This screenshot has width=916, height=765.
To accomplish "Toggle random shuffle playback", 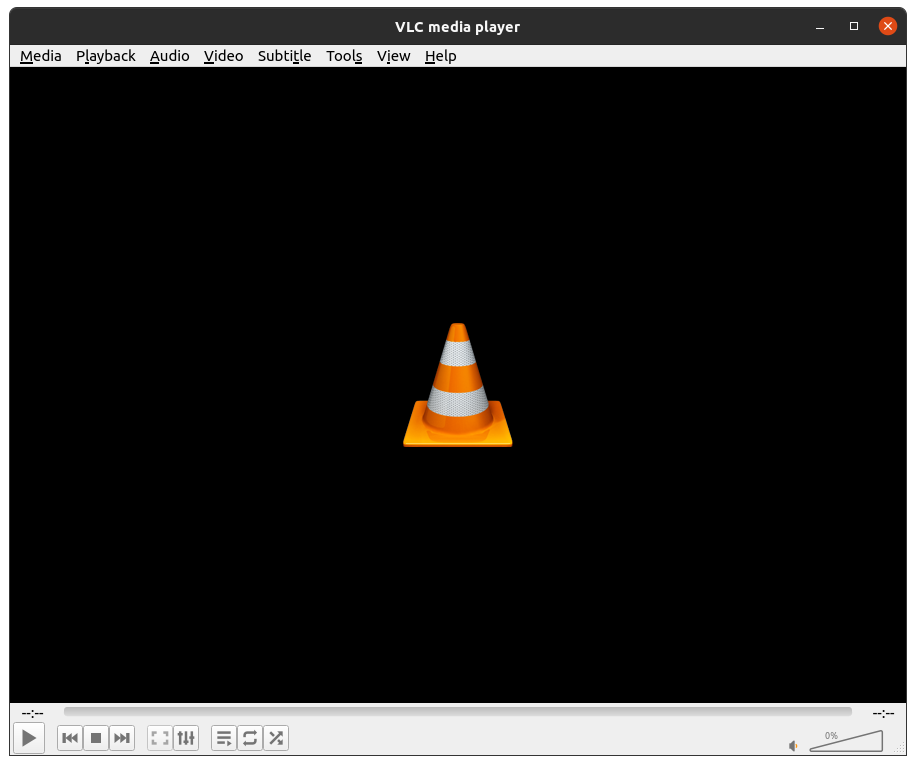I will coord(276,738).
